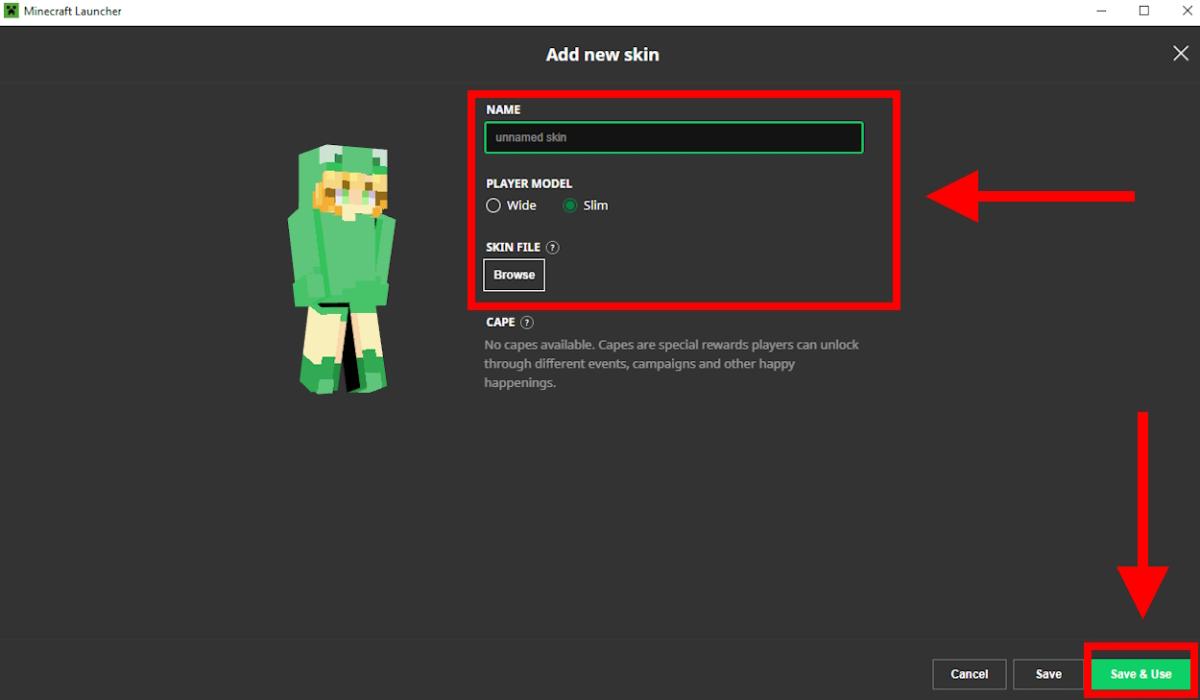Minimize the Minecraft Launcher window
1200x700 pixels.
click(1101, 10)
